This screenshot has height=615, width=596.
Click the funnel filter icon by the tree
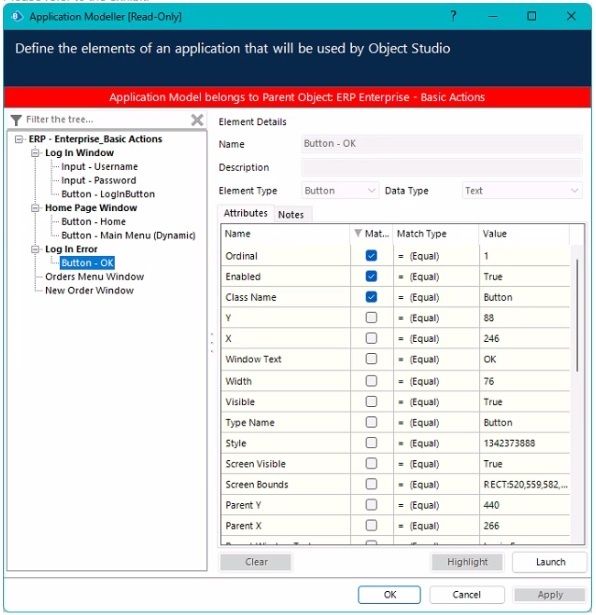16,120
